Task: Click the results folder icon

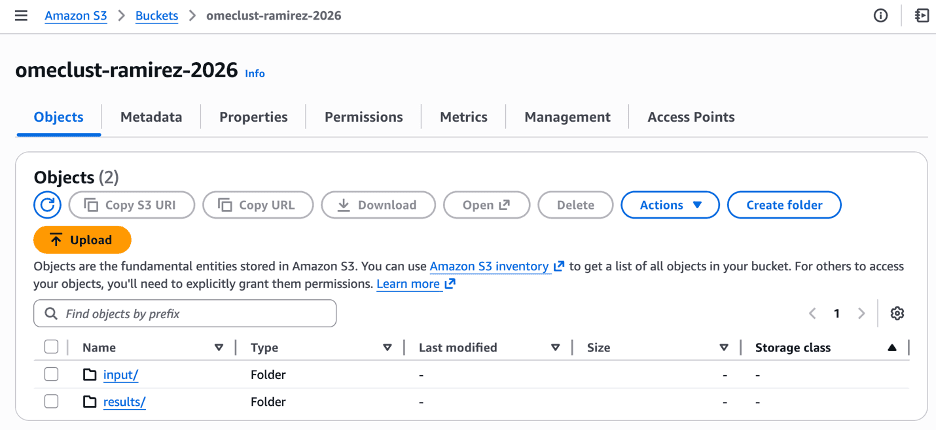Action: [90, 402]
